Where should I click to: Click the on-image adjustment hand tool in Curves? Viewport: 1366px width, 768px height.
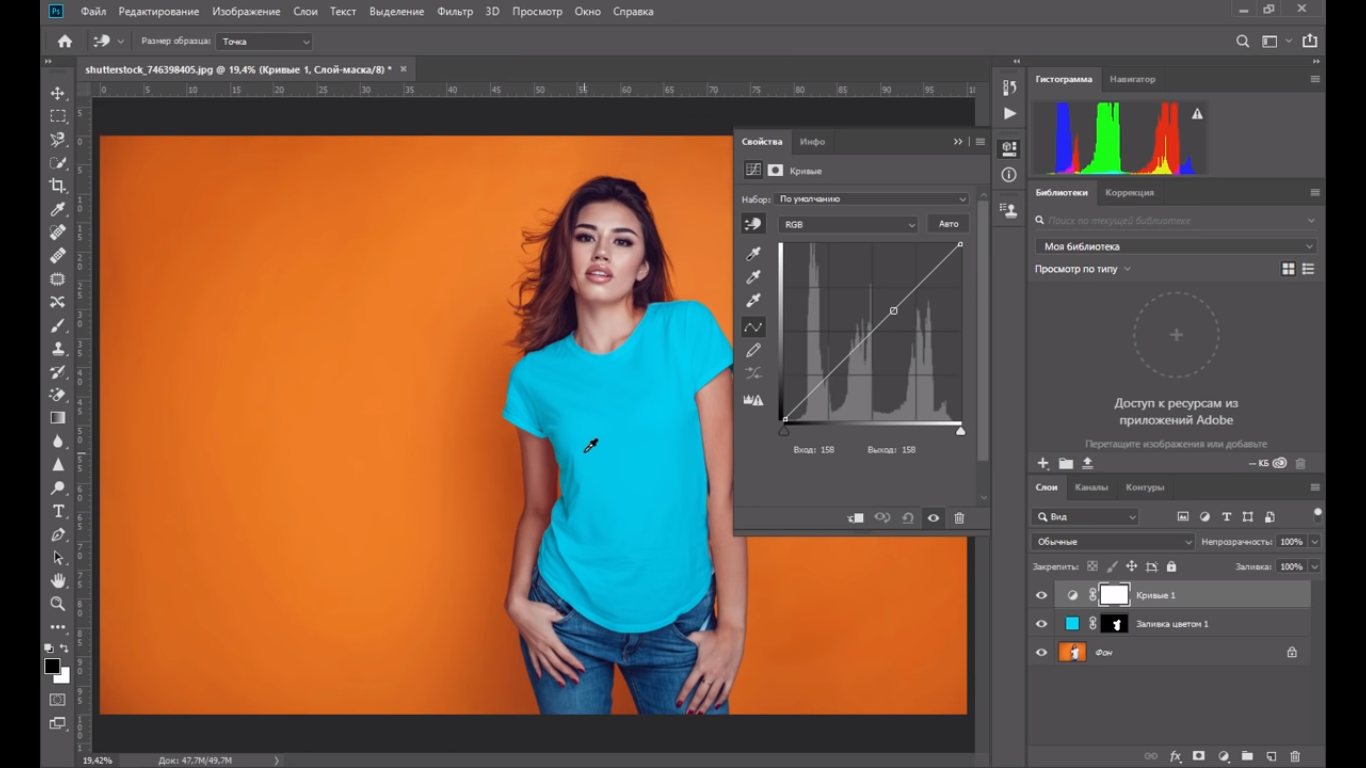pyautogui.click(x=753, y=224)
